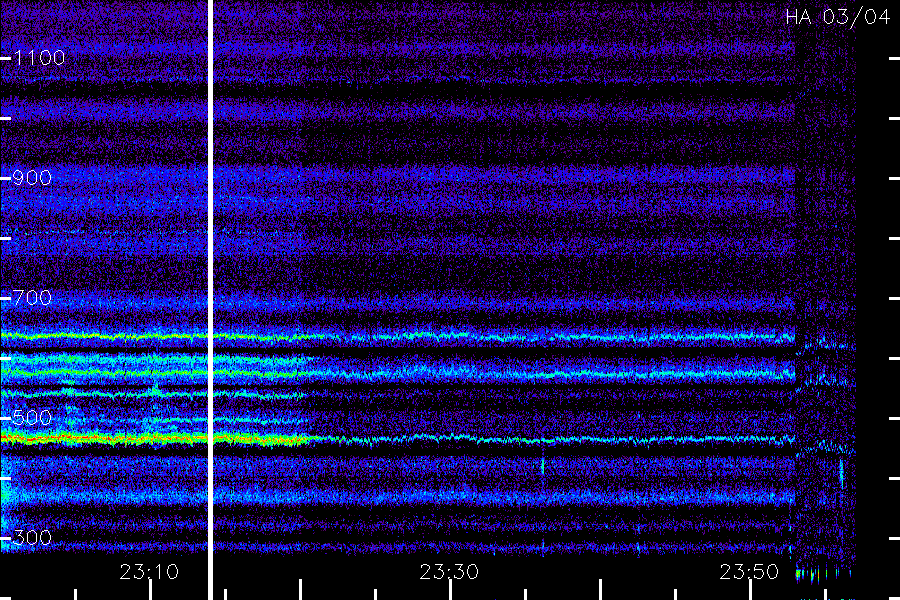The width and height of the screenshot is (900, 600).
Task: Click the 700 frequency axis label
Action: [x=32, y=297]
